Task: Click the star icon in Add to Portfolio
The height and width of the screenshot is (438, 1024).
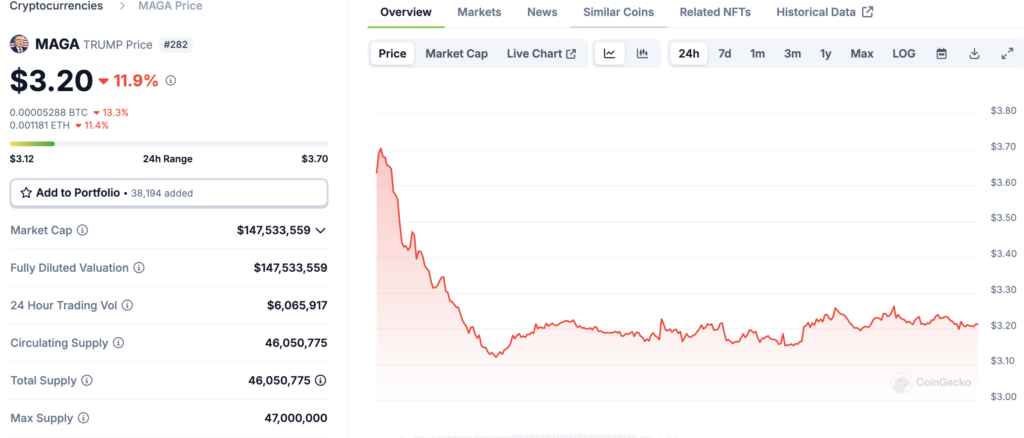Action: point(26,193)
